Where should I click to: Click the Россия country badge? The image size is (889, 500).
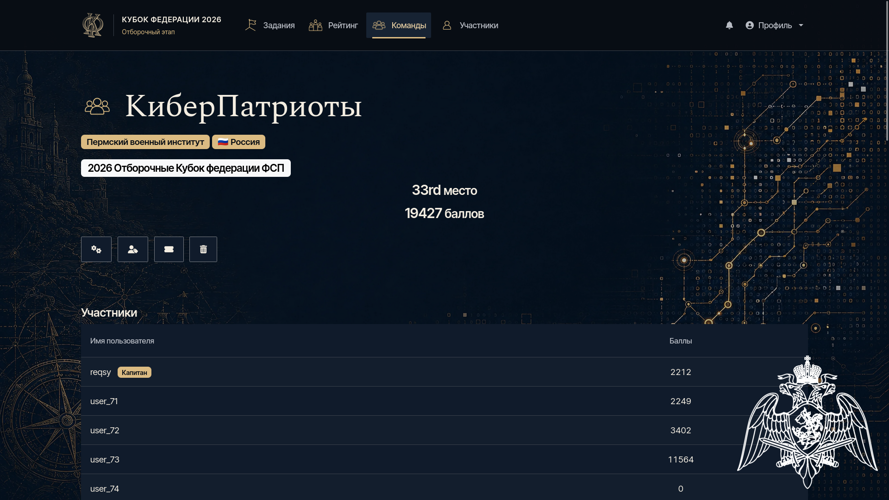(239, 142)
